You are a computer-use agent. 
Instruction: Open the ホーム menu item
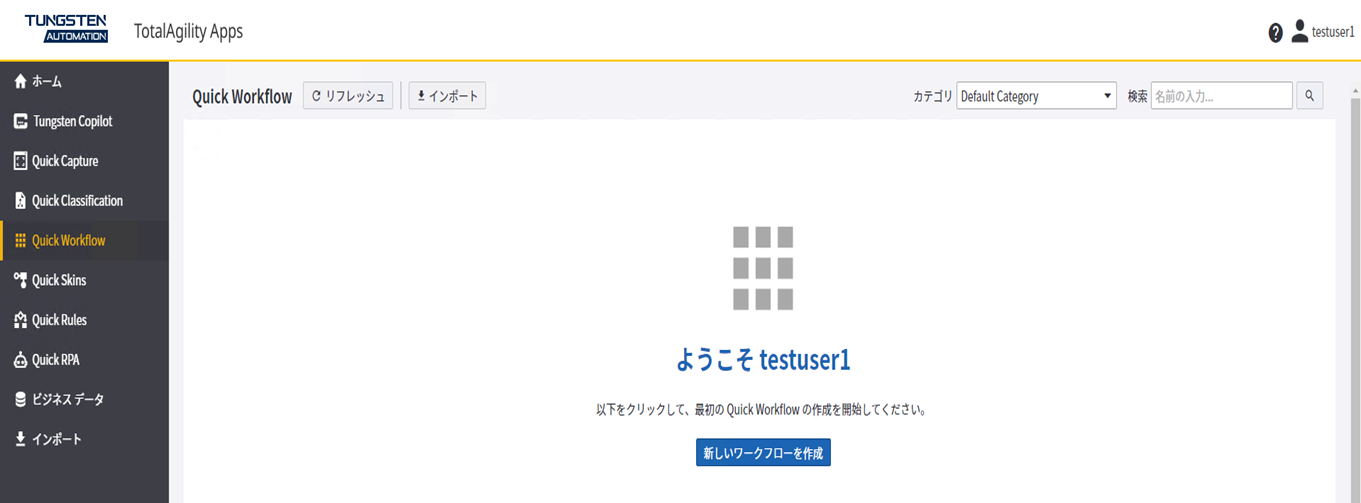click(84, 81)
